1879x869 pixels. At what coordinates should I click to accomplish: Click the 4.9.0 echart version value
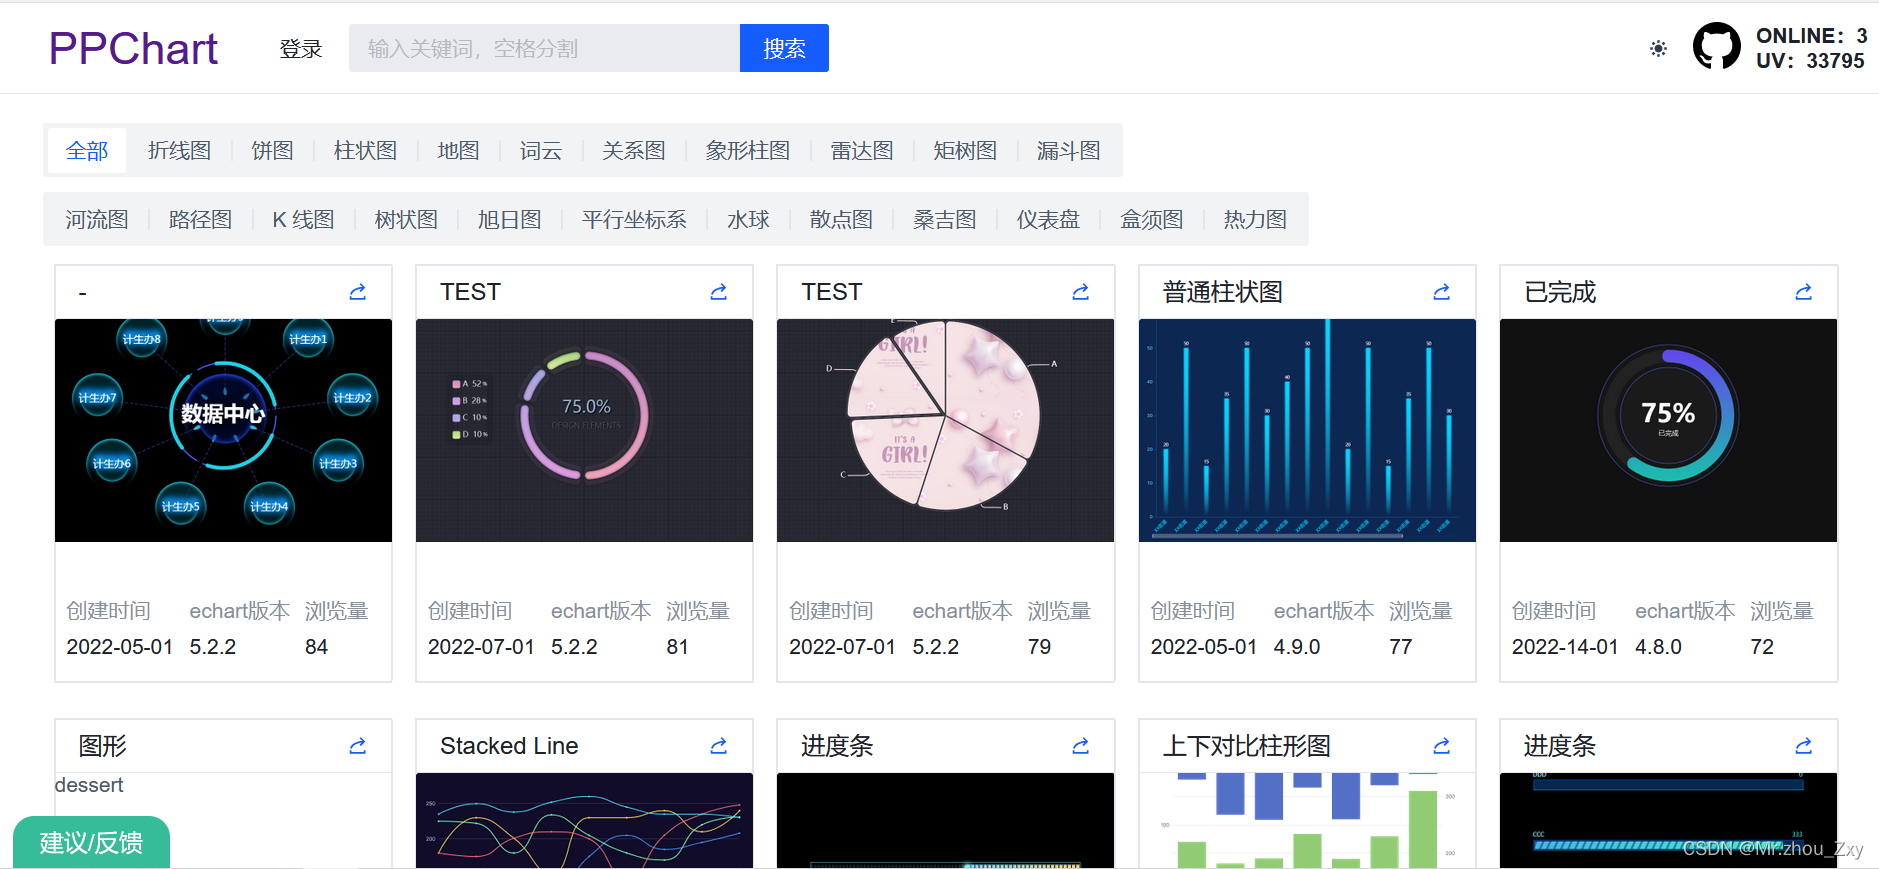(1297, 647)
